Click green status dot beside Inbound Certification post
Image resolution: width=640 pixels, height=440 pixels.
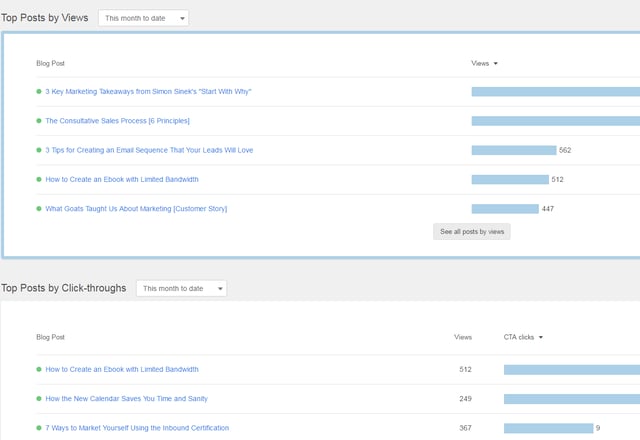coord(39,428)
